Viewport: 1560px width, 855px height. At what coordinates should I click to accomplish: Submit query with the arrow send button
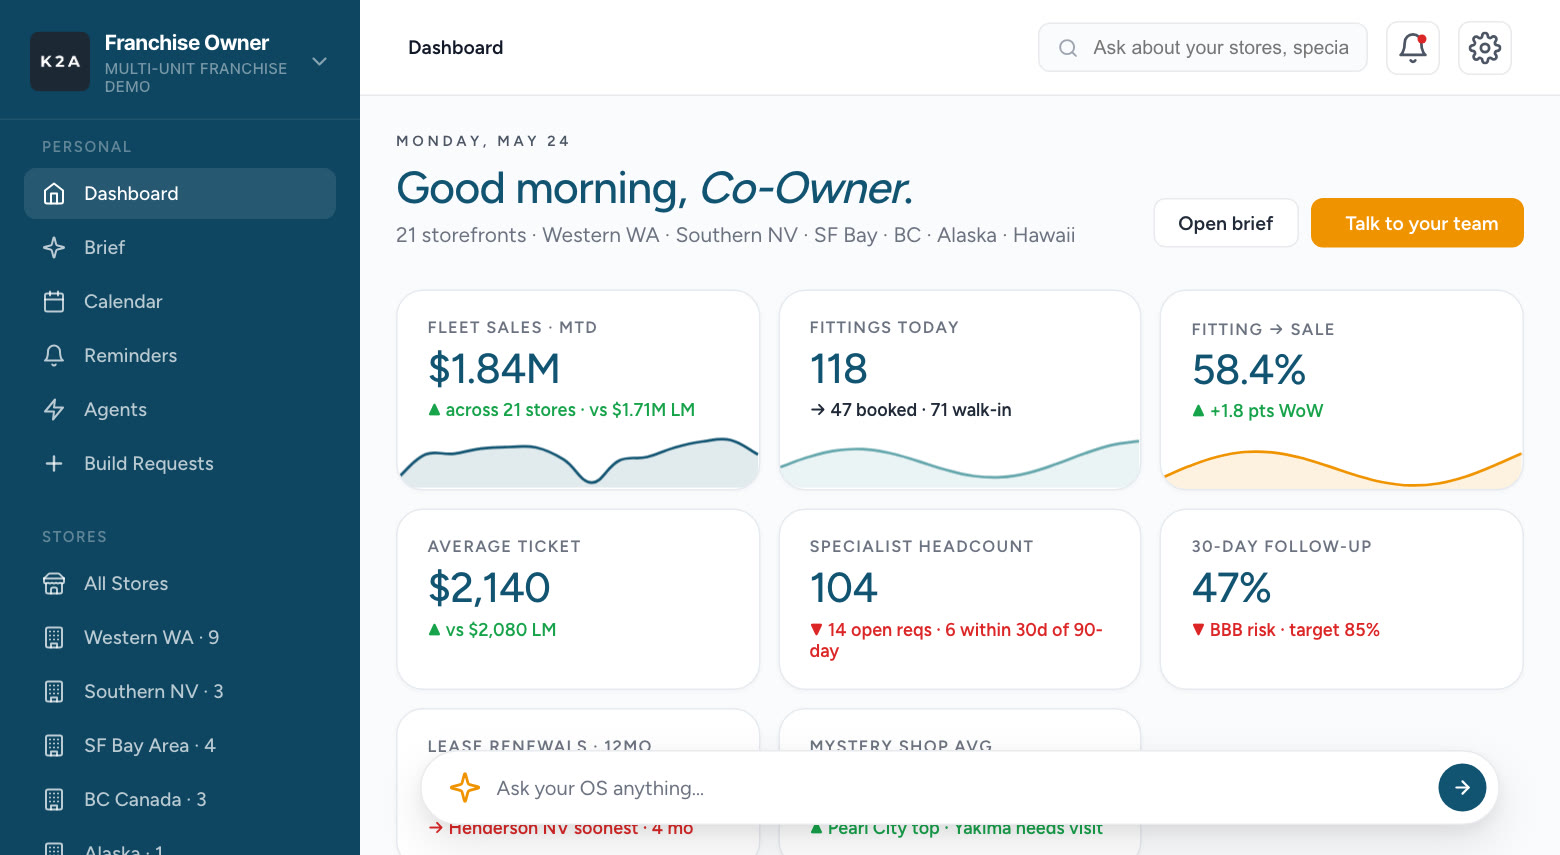(x=1462, y=788)
